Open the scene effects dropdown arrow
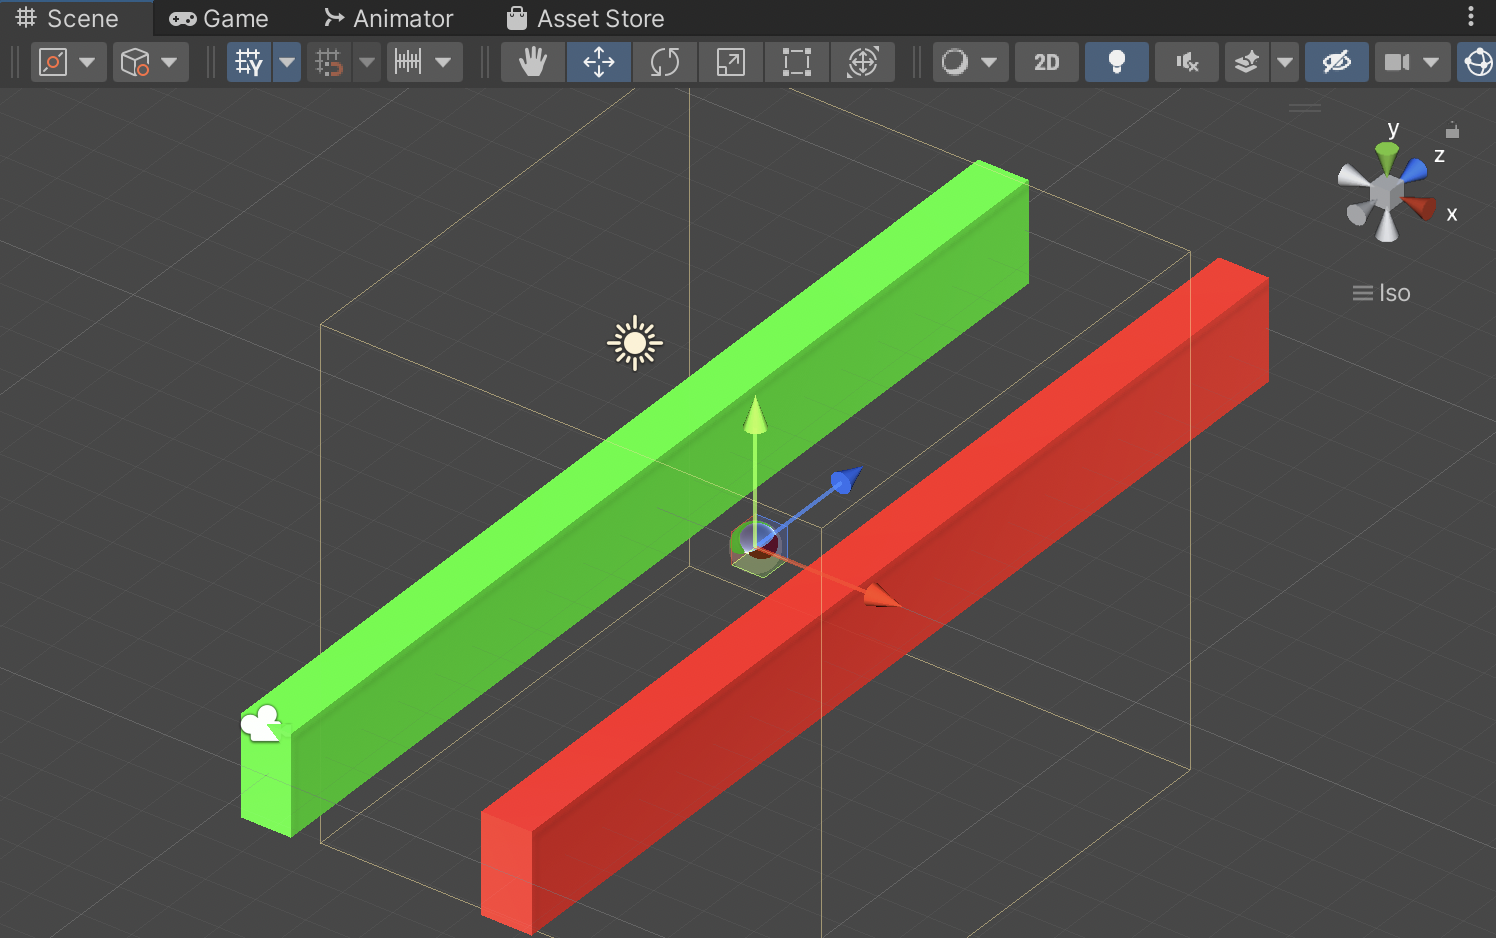1496x938 pixels. 1285,62
